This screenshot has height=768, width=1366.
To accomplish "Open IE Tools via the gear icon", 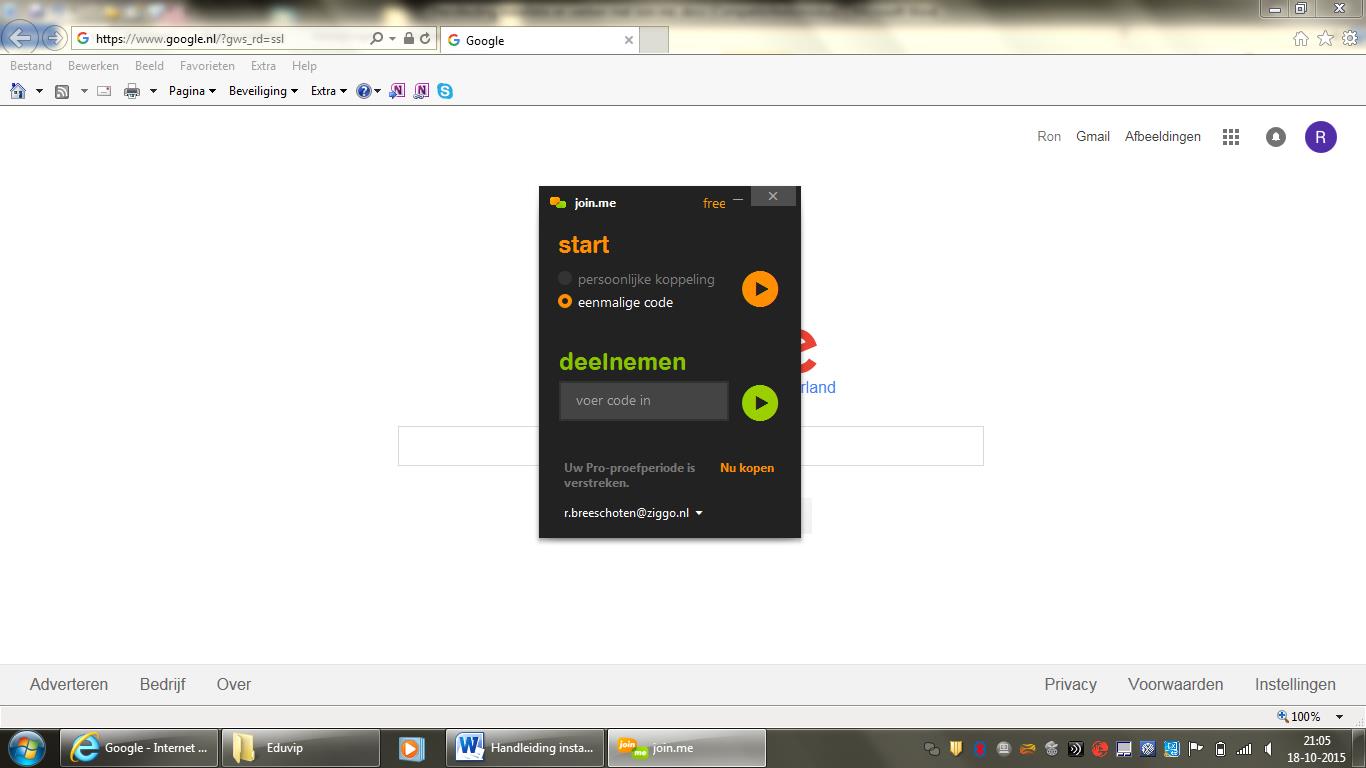I will 1350,39.
